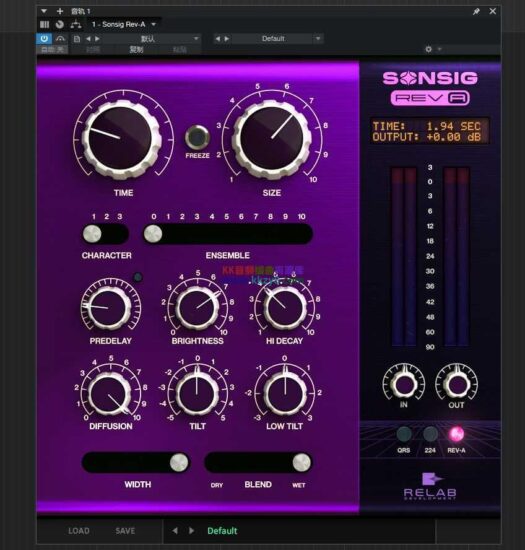Click the SONSIG logo
This screenshot has width=525, height=550.
(x=430, y=78)
